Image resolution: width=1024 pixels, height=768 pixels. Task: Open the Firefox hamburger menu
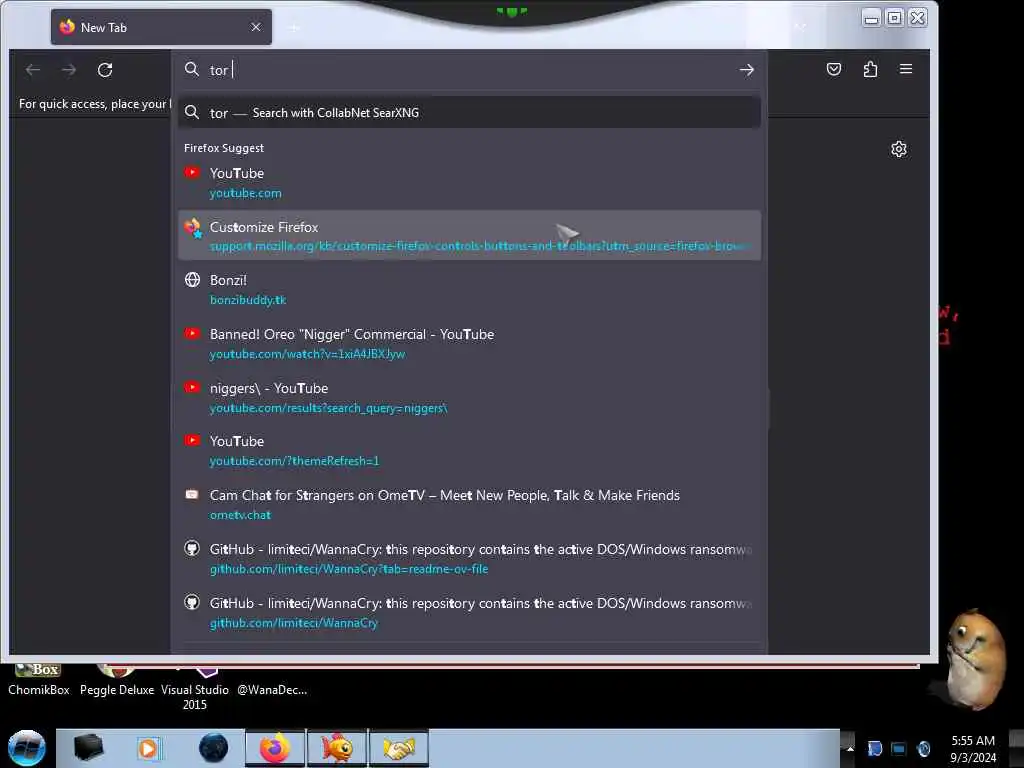906,69
